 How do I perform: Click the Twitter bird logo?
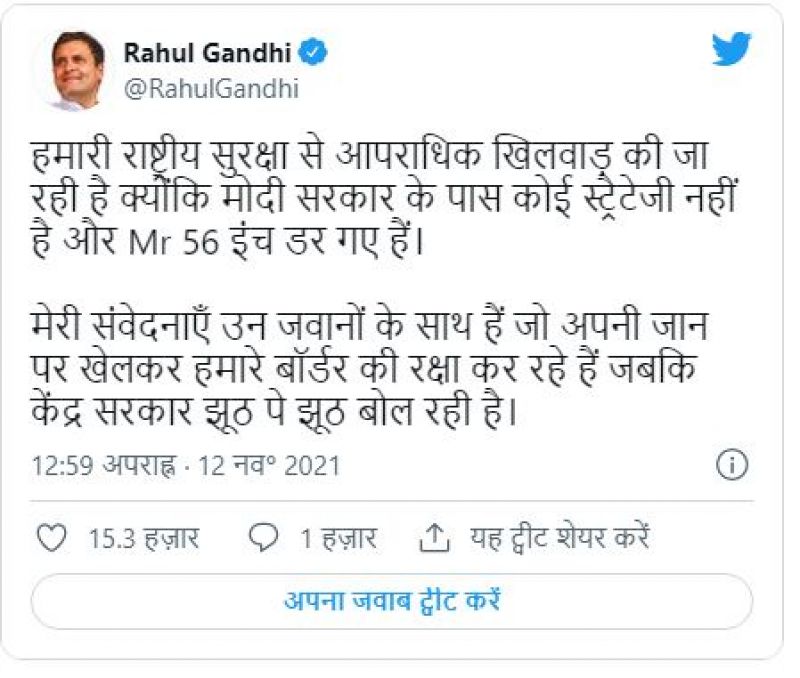click(x=732, y=49)
